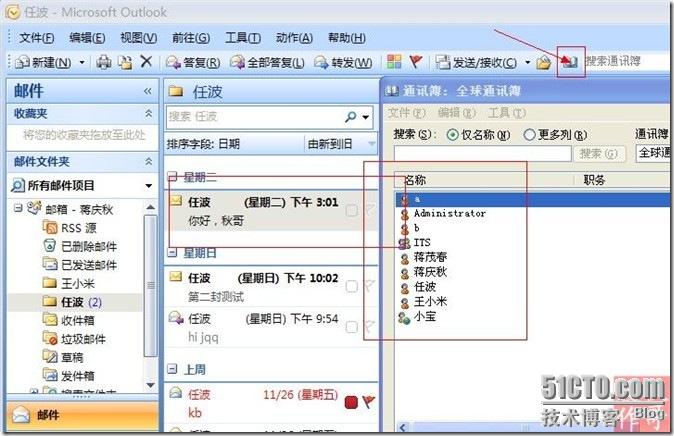Open the Actions menu in Outlook
This screenshot has height=436, width=674.
pyautogui.click(x=294, y=38)
